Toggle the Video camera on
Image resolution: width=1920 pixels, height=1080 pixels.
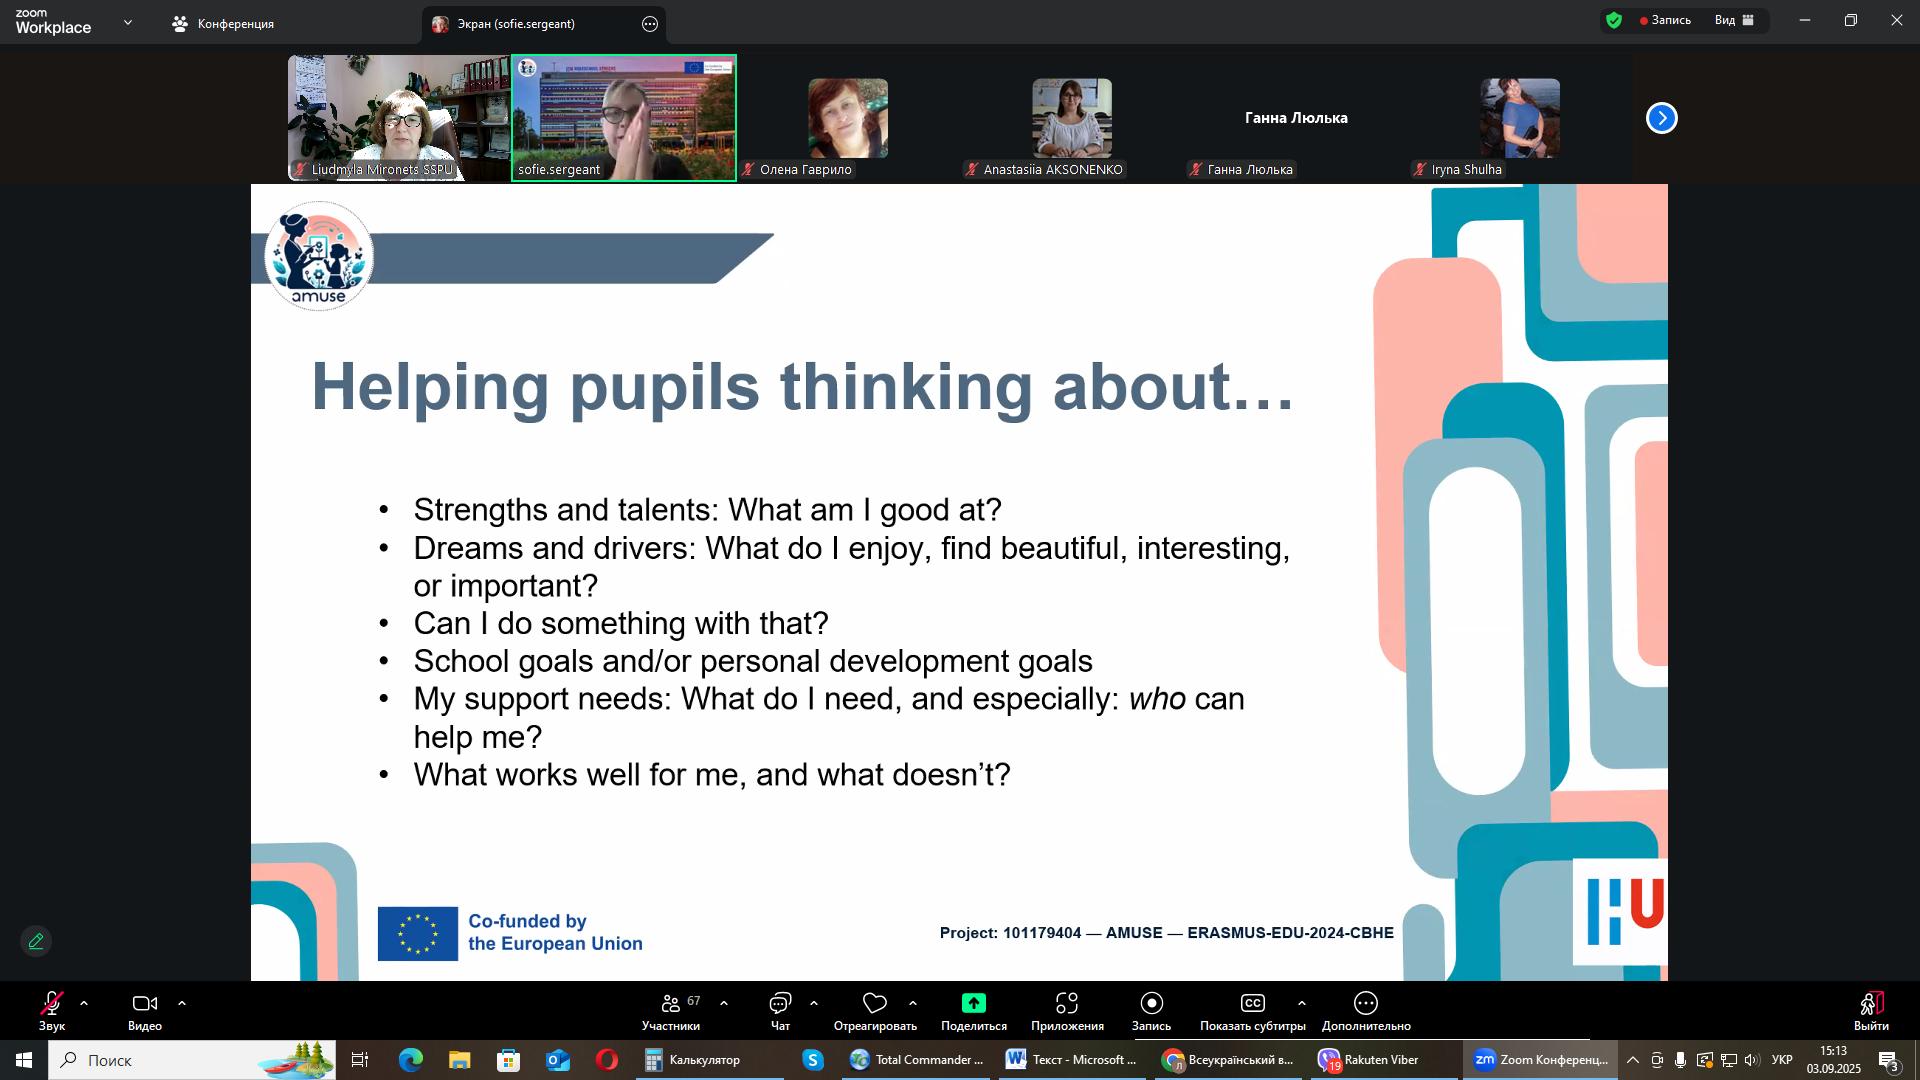(x=145, y=1003)
